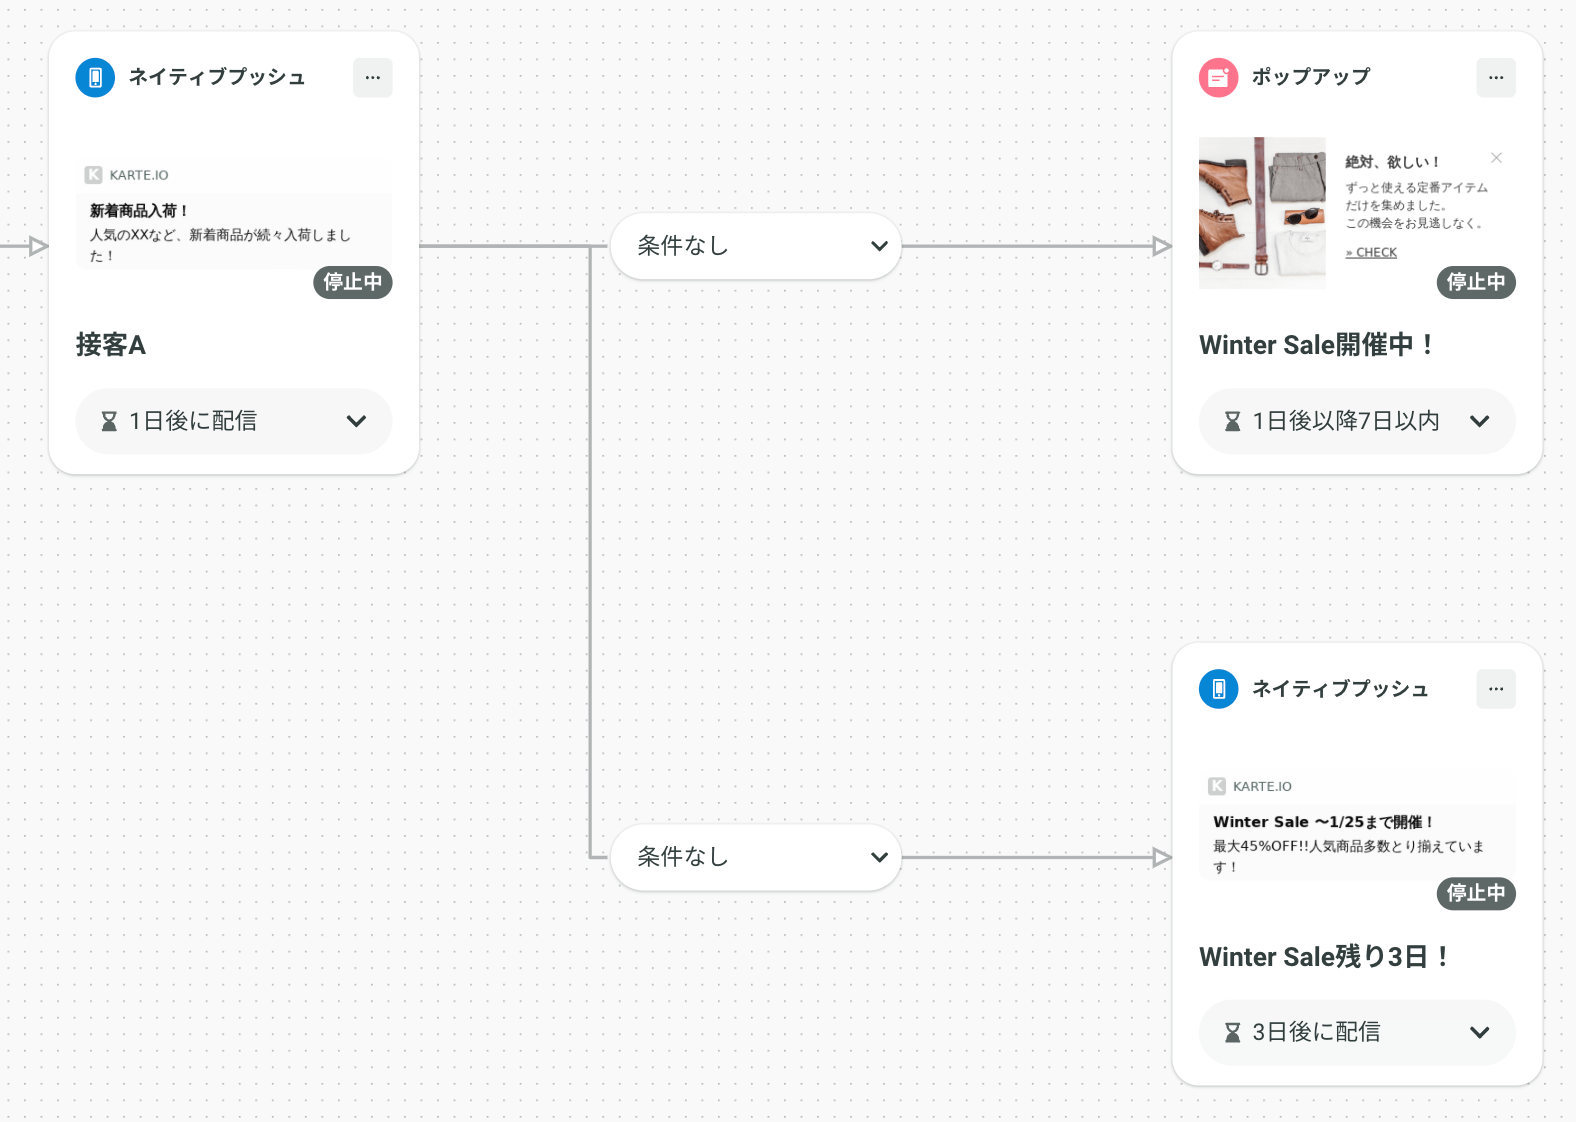Open the lower 条件なし condition dropdown
This screenshot has width=1576, height=1122.
pos(756,857)
